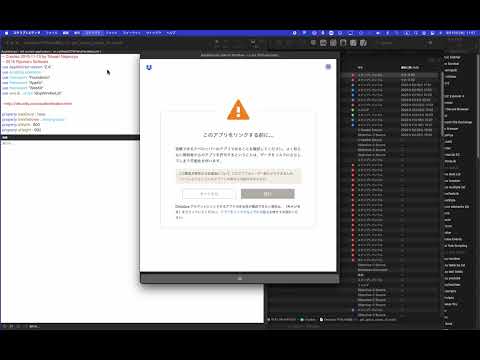Click the Cancel button in the Dropbox link dialog

point(209,194)
